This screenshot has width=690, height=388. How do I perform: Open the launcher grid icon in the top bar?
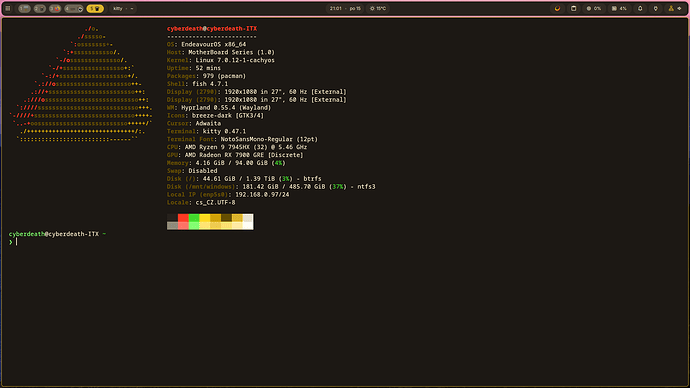click(7, 8)
